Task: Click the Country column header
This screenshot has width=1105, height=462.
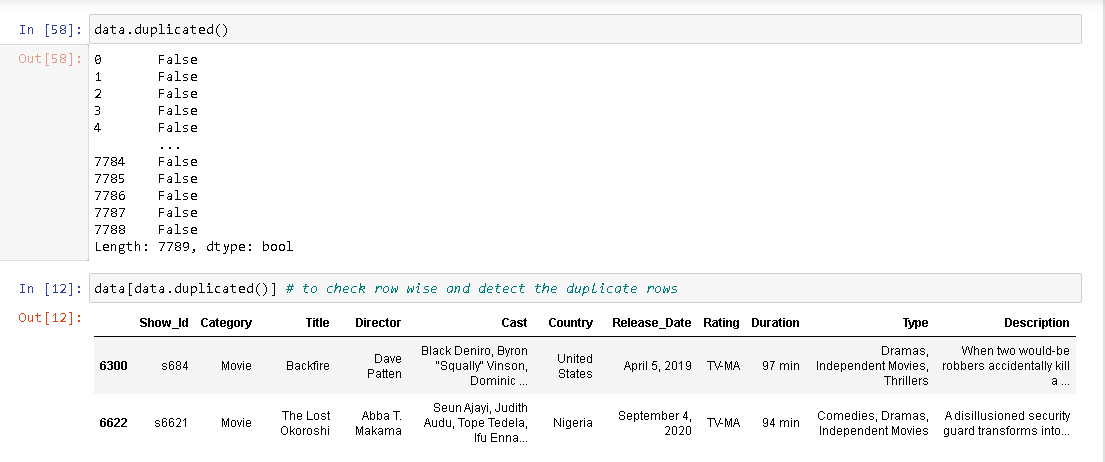Action: pyautogui.click(x=570, y=323)
